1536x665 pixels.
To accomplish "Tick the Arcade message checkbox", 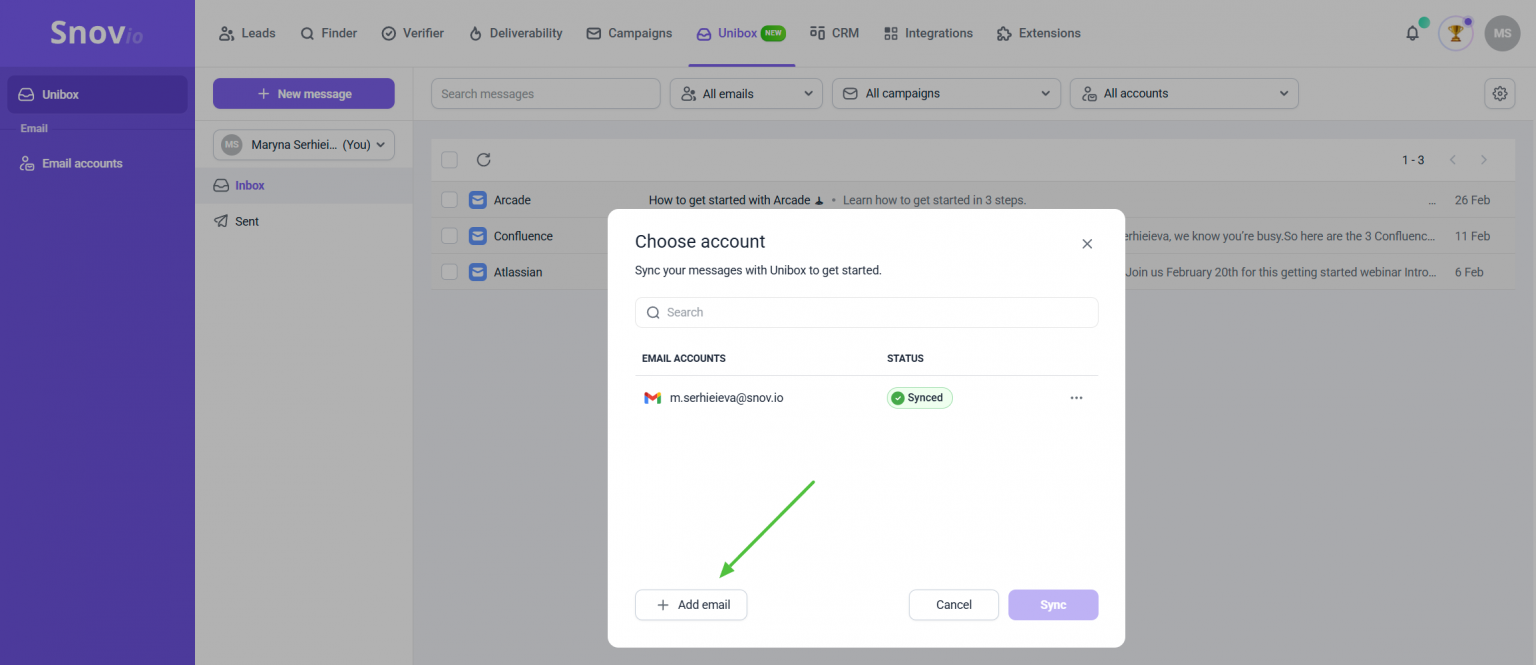I will pos(450,200).
